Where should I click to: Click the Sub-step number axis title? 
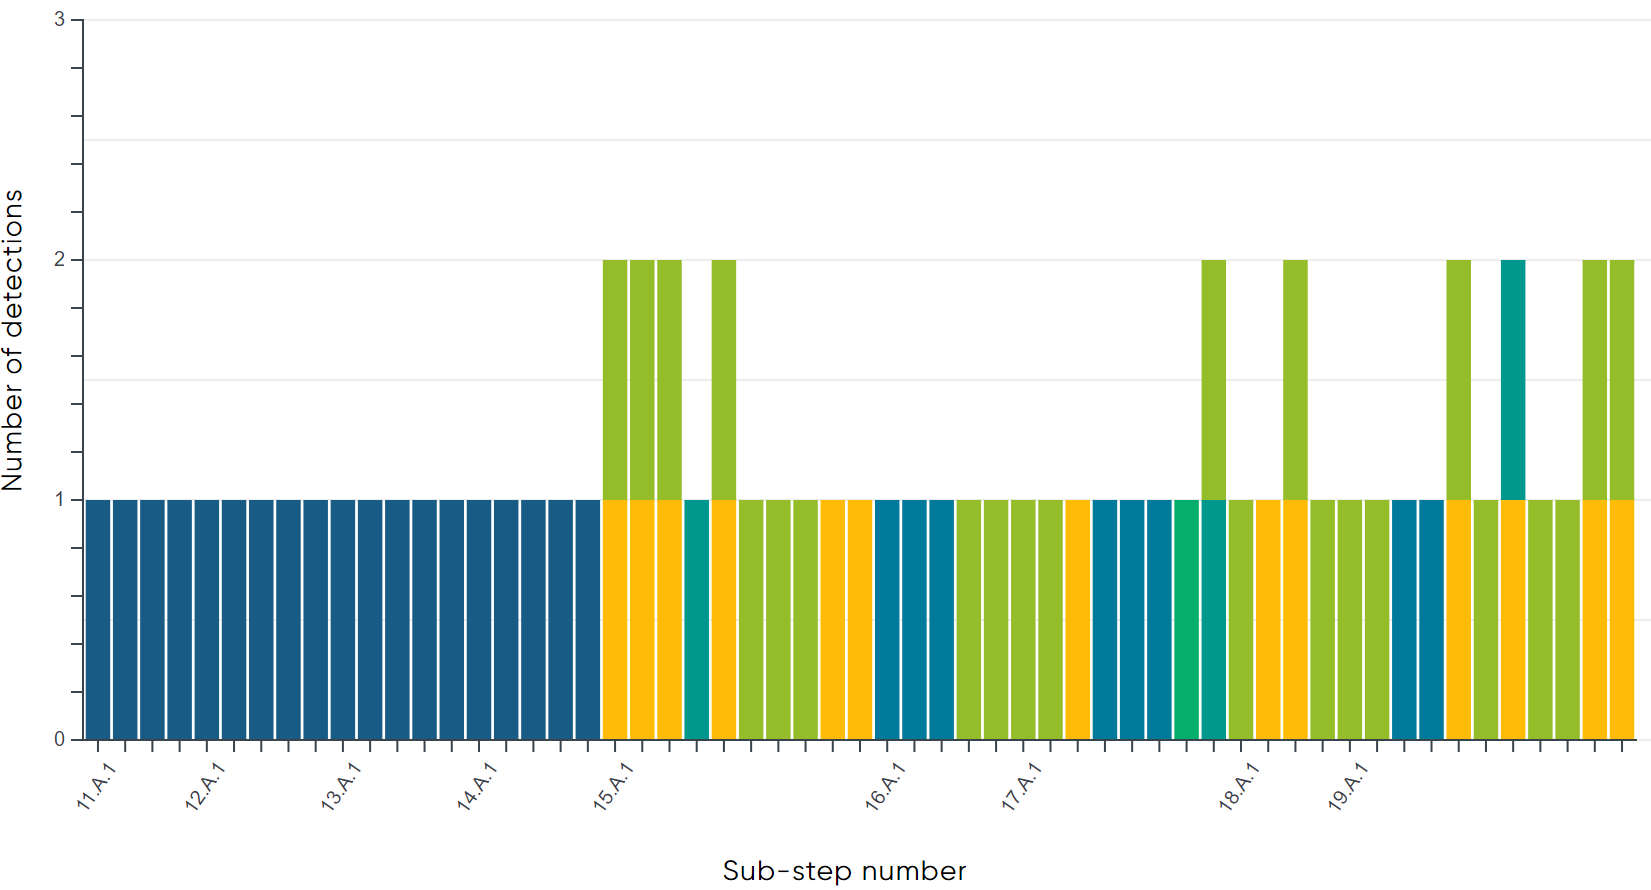click(x=844, y=871)
